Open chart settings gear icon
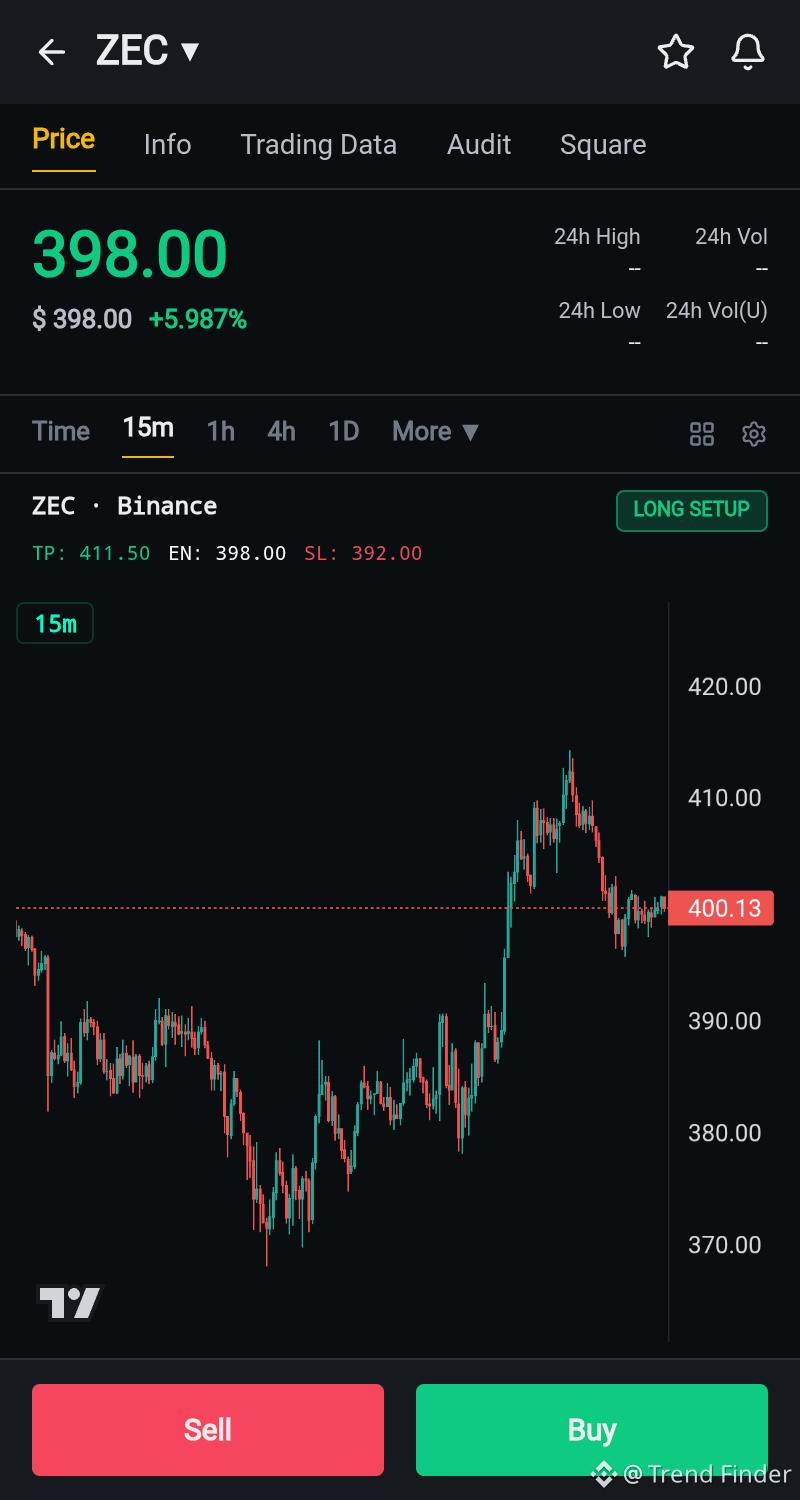Image resolution: width=800 pixels, height=1500 pixels. coord(754,434)
